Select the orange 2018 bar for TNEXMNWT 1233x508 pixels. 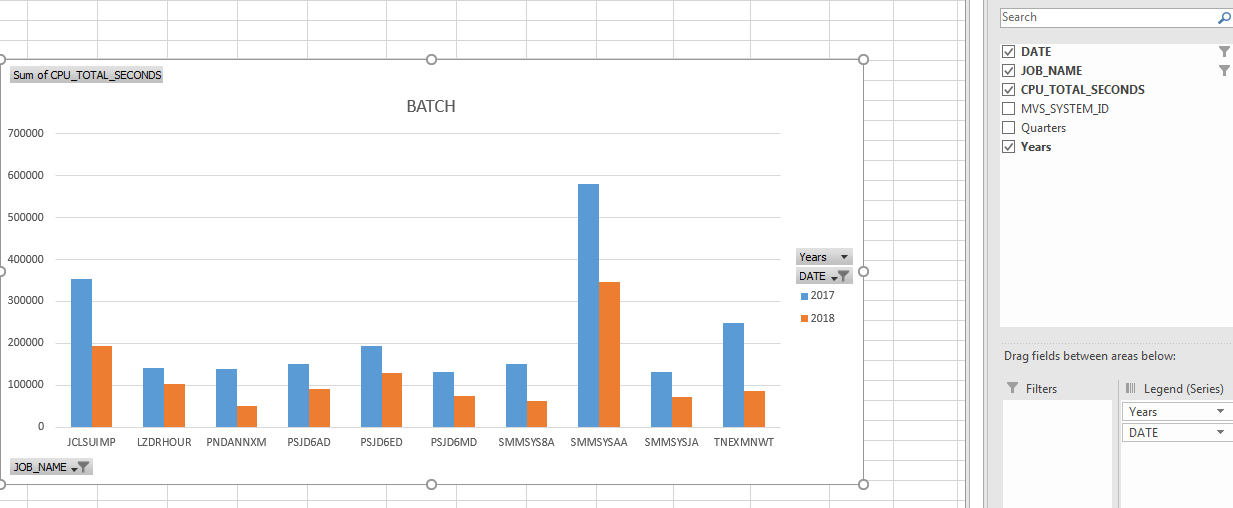(754, 409)
